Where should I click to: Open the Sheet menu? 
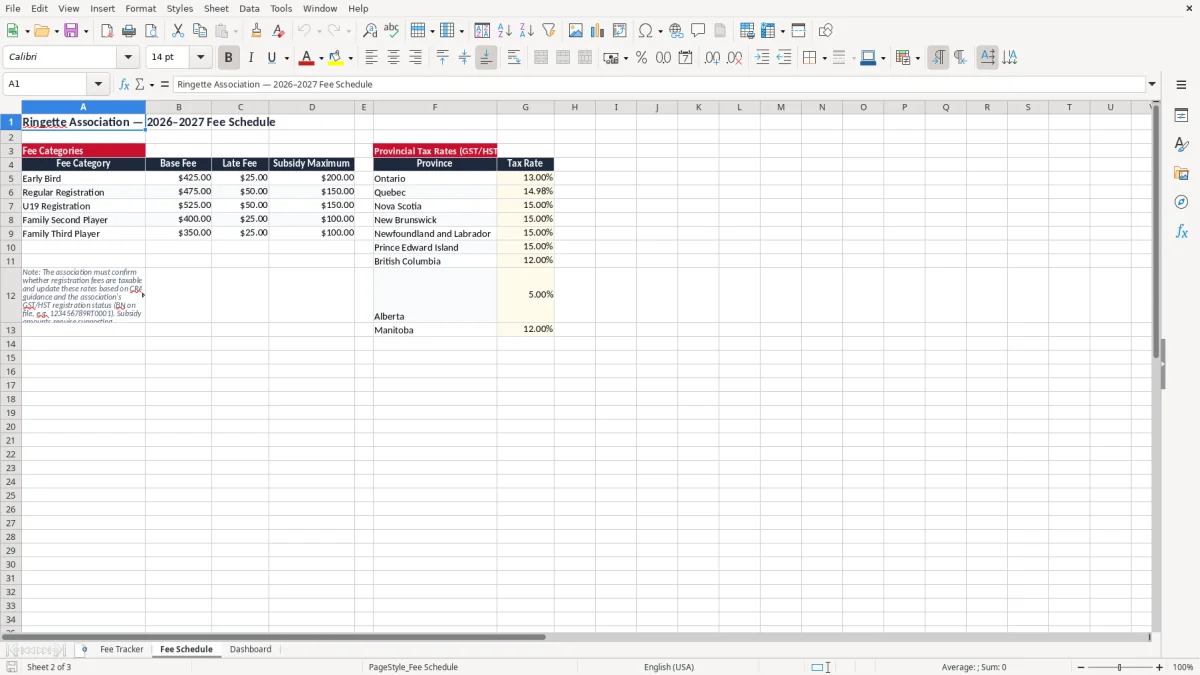(x=216, y=8)
